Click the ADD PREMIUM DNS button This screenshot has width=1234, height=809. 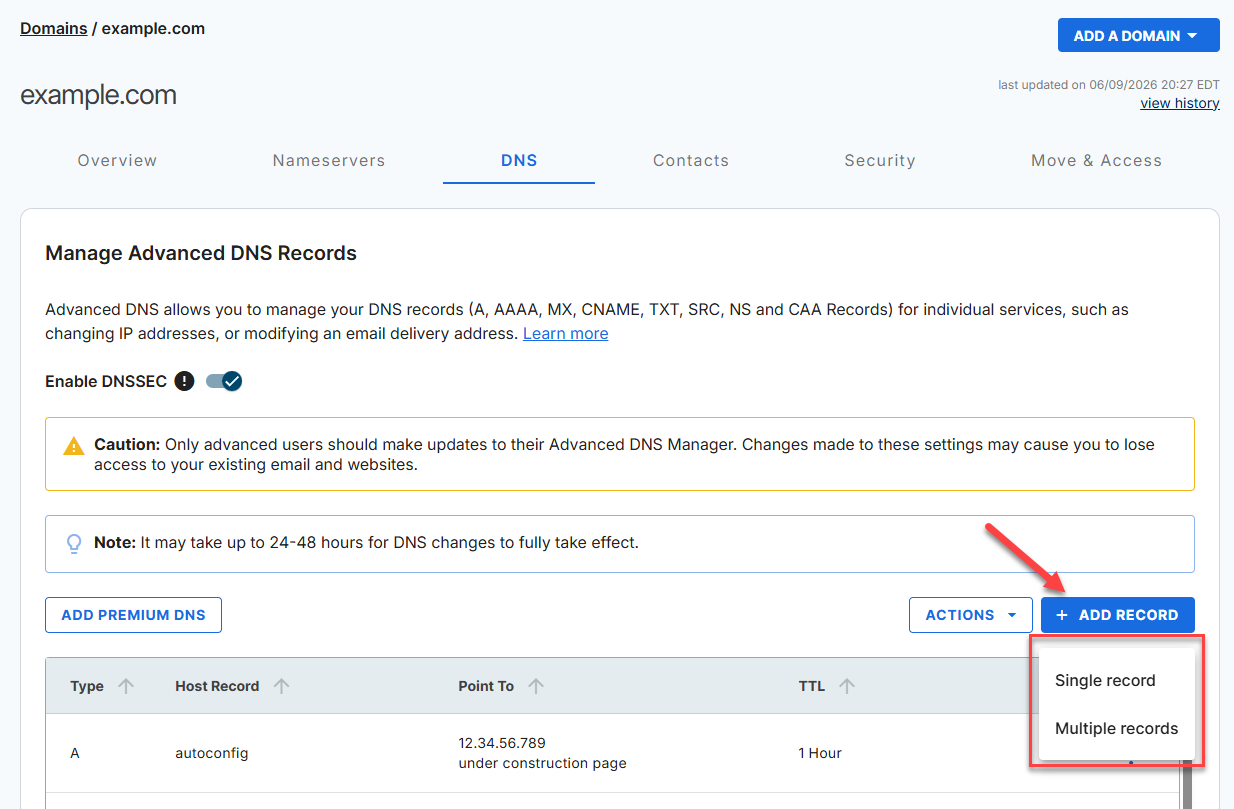pyautogui.click(x=133, y=615)
